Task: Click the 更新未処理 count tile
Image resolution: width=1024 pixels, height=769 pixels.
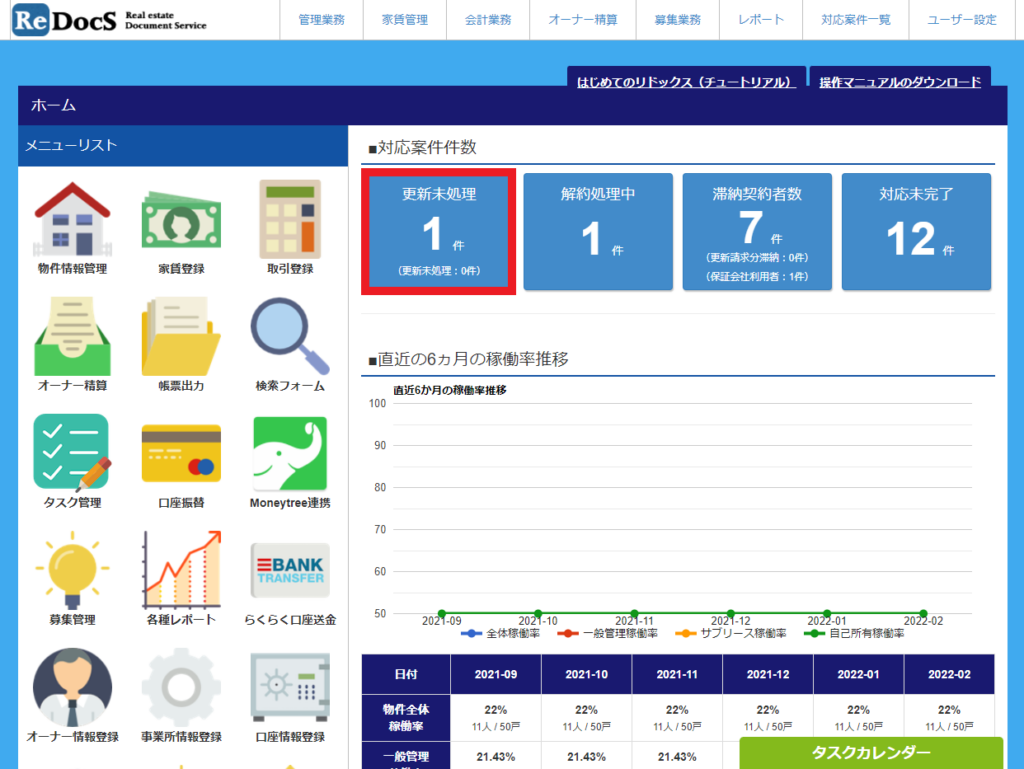Action: coord(439,232)
